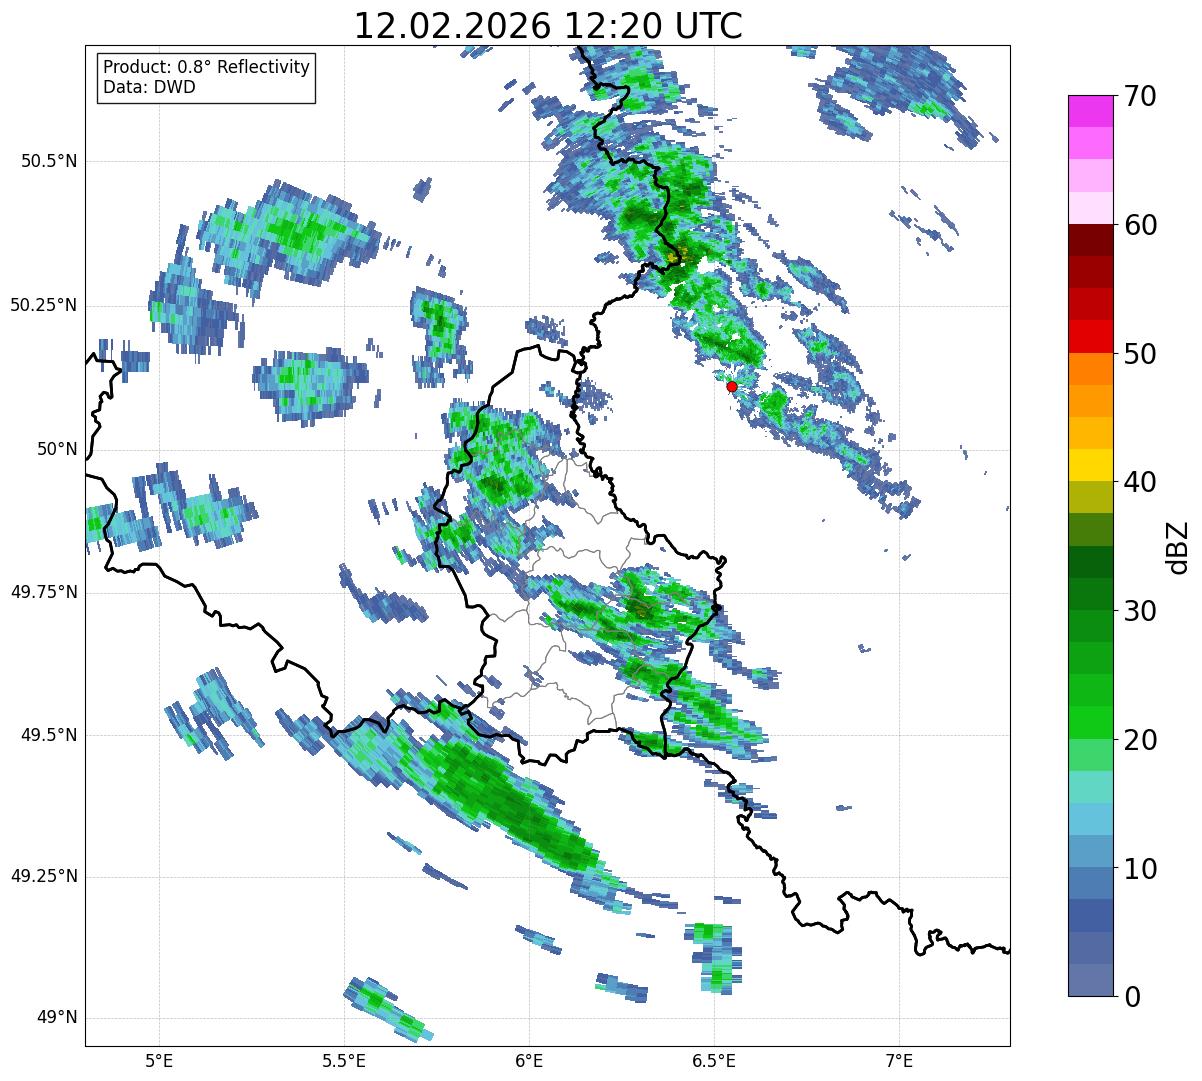
Task: Click the light cyan colorbar swatch below 20
Action: tap(1090, 787)
